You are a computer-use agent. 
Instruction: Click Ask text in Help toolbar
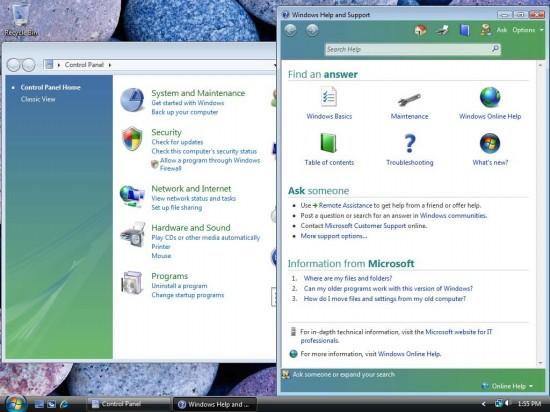coord(502,30)
